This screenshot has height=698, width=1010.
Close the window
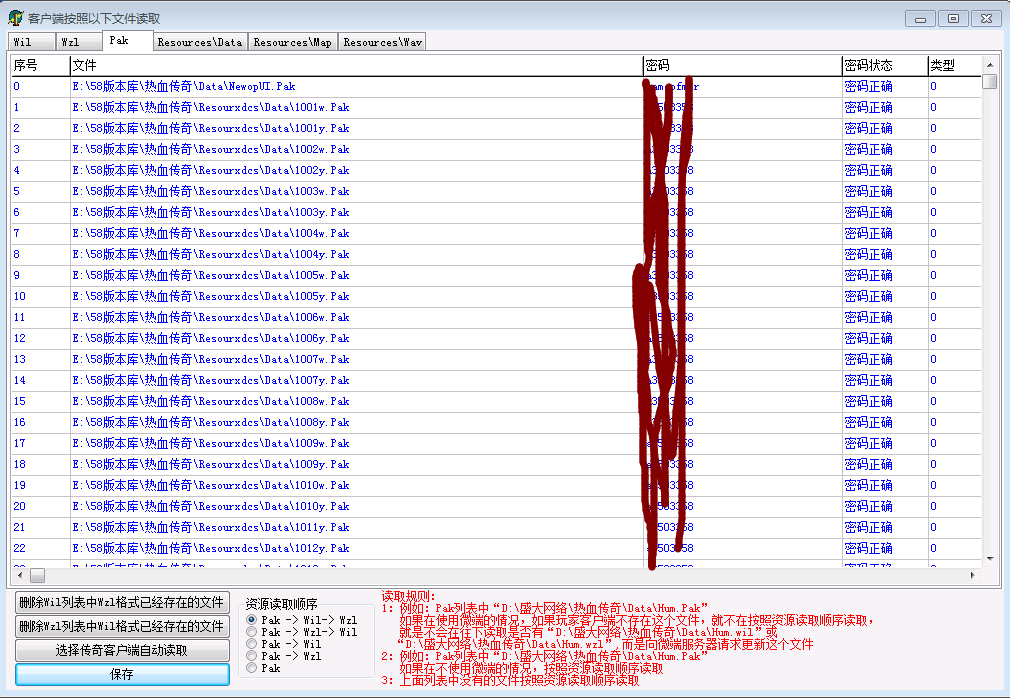pyautogui.click(x=986, y=19)
